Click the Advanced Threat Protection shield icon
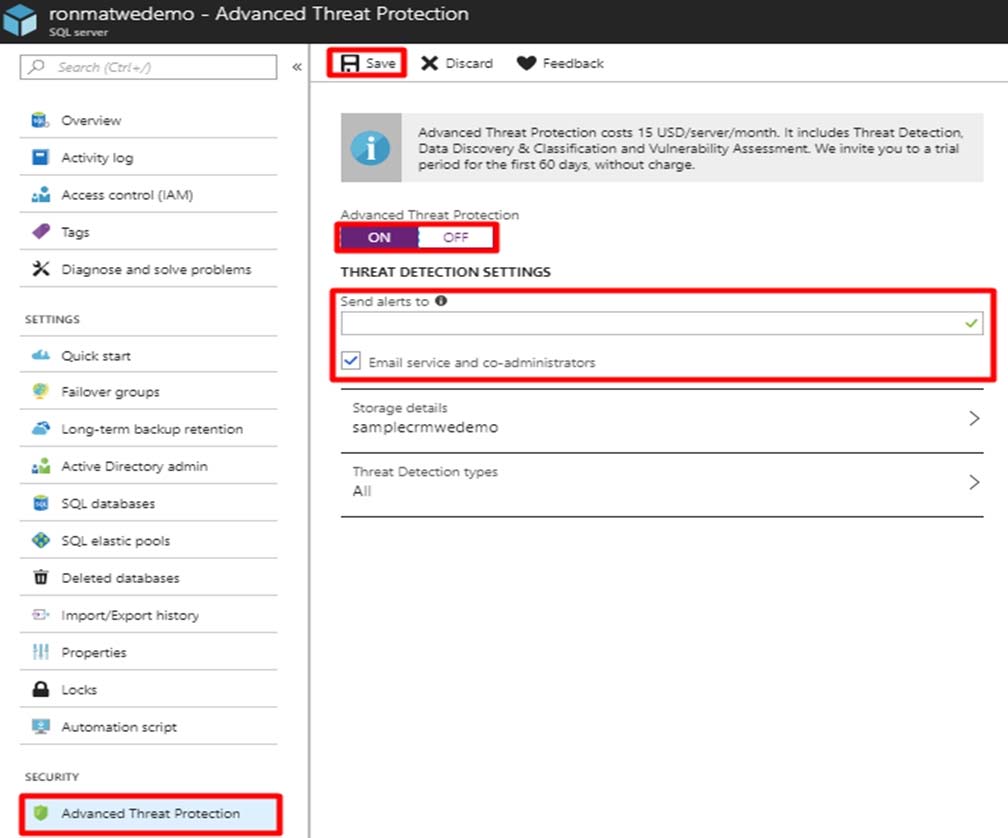 click(x=40, y=813)
